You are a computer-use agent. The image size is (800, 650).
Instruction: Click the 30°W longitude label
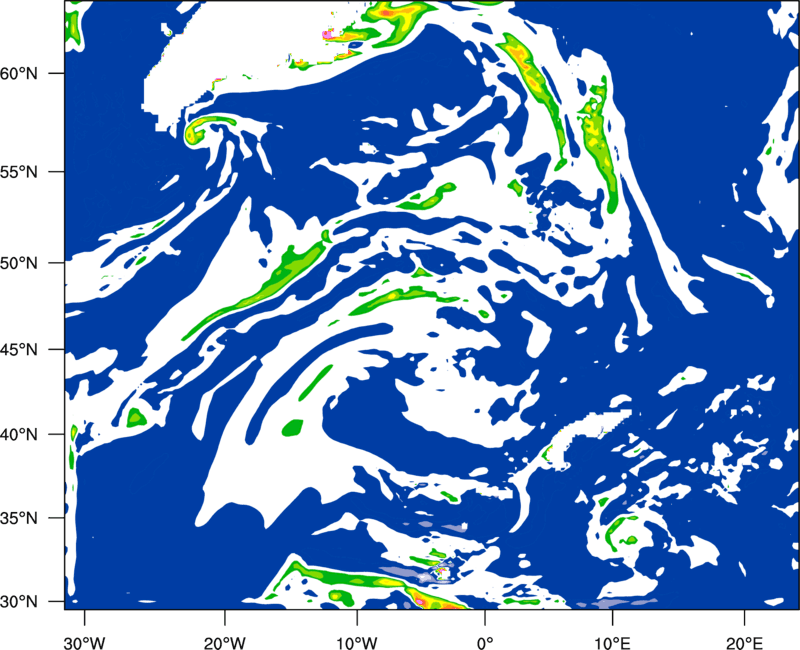[84, 642]
